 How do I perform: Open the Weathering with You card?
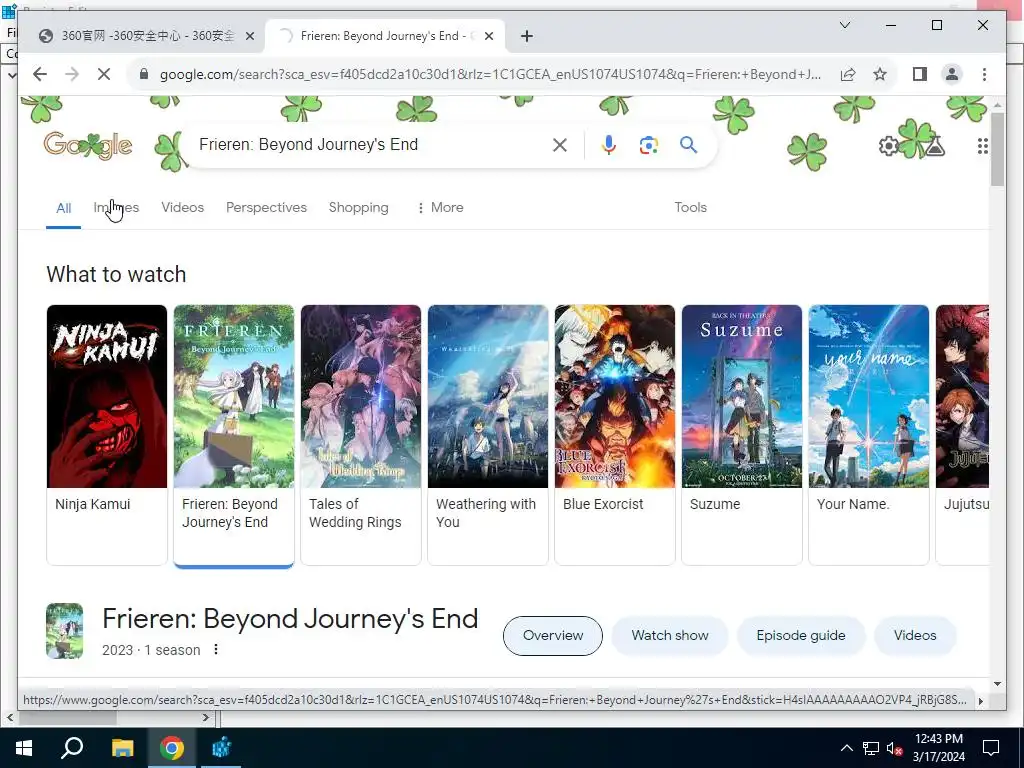[x=488, y=434]
